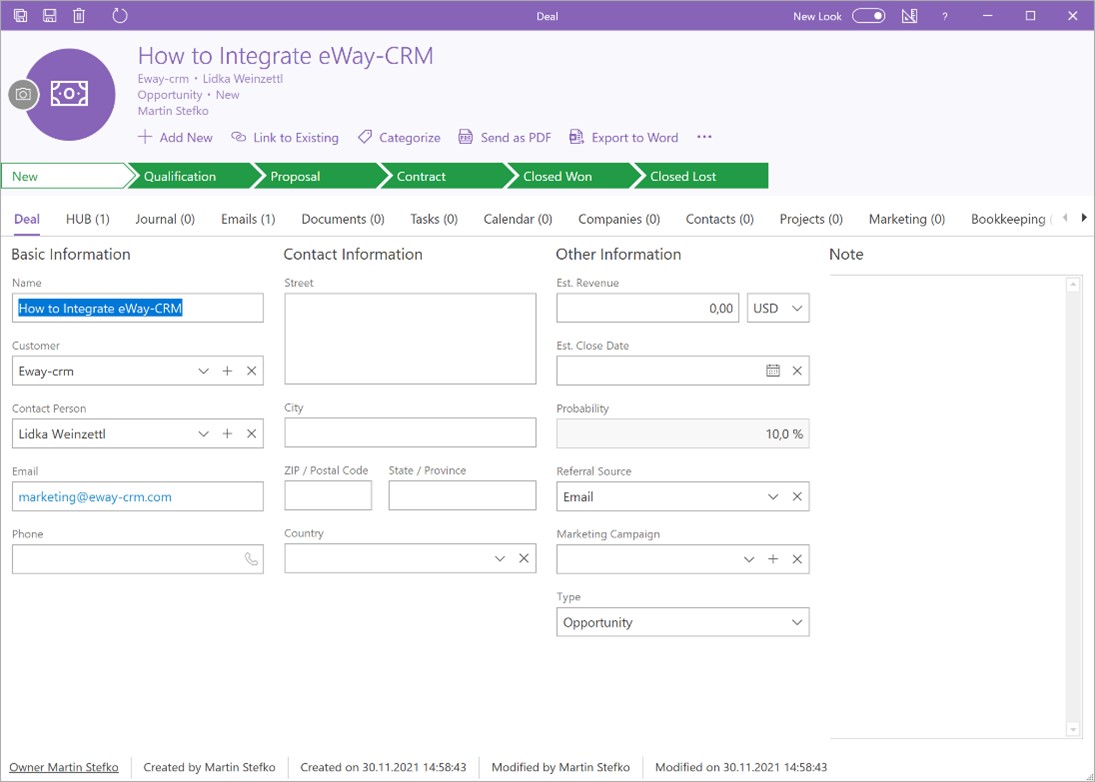Expand the Contact Person dropdown chevron

click(x=203, y=434)
